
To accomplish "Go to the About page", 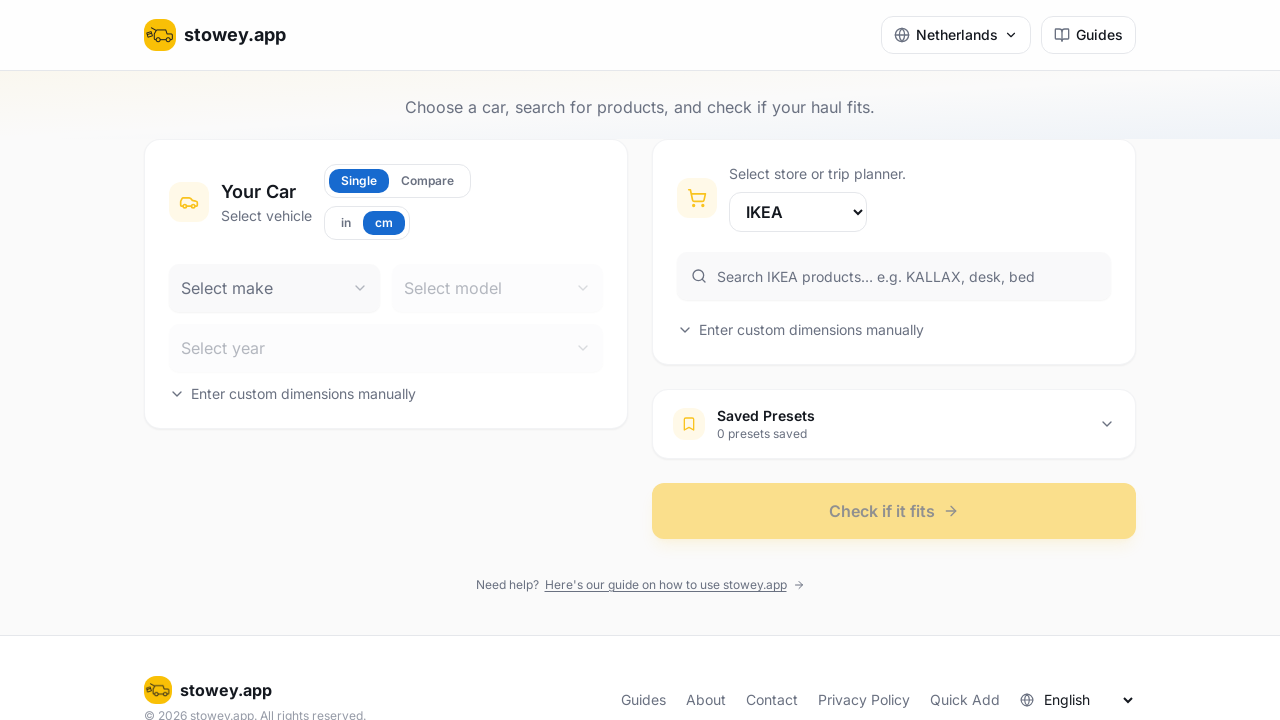I will (x=706, y=700).
